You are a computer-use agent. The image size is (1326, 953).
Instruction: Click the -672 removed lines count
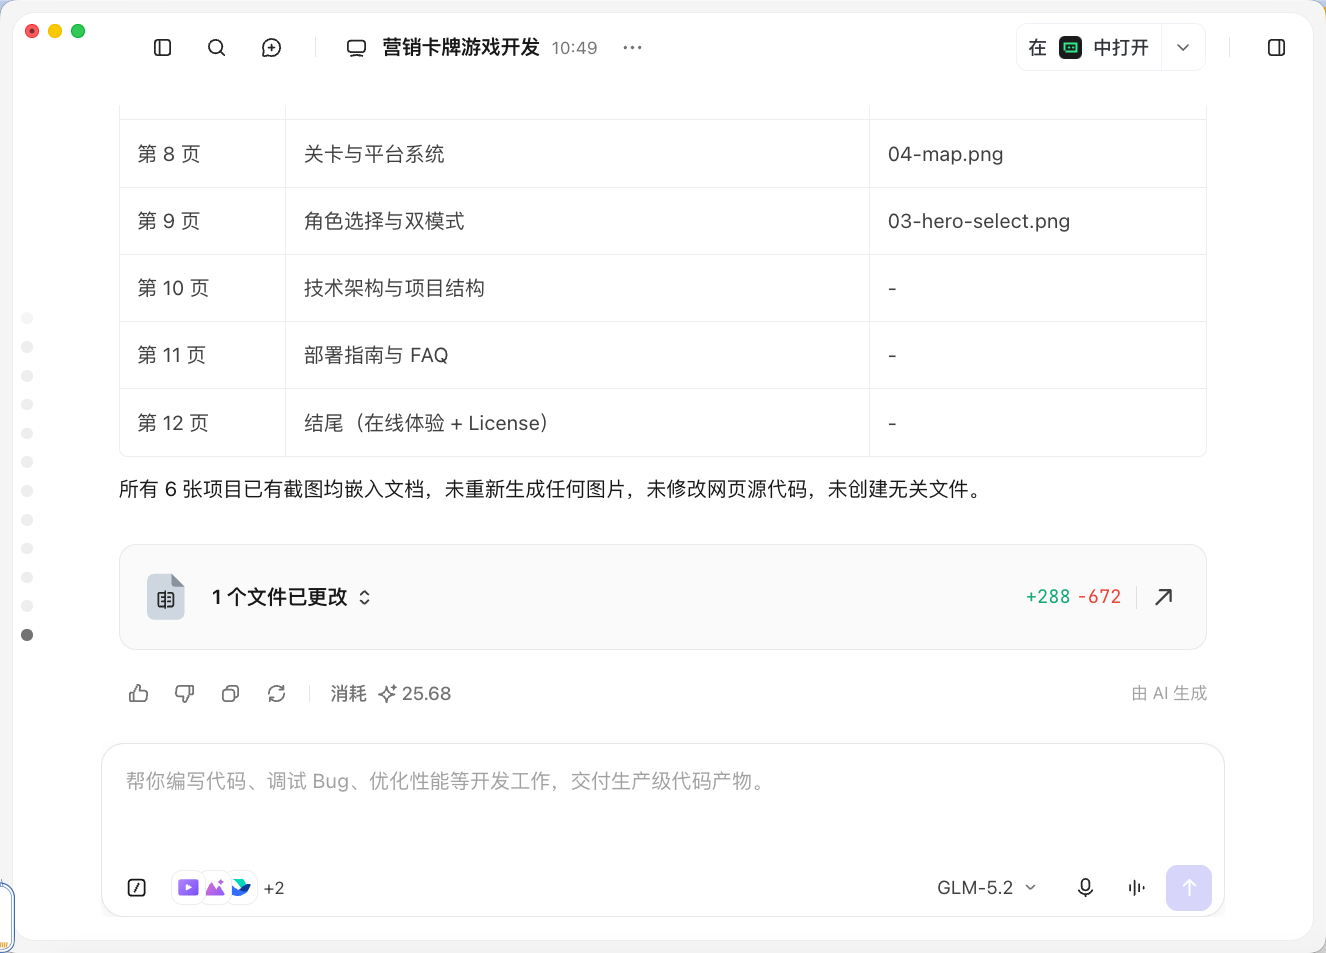click(1099, 597)
